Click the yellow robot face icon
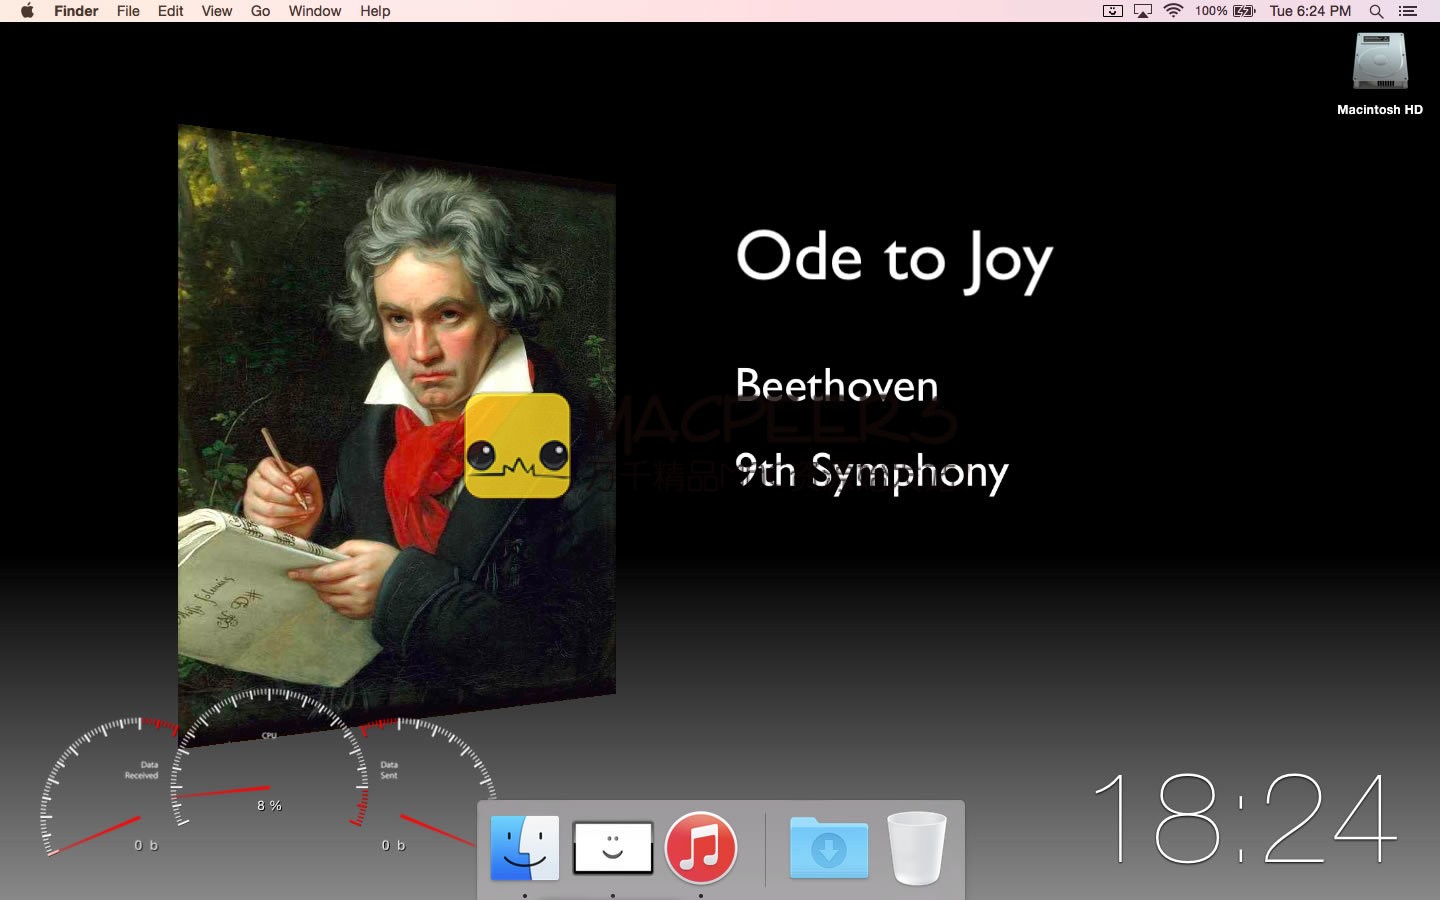1440x900 pixels. coord(518,446)
